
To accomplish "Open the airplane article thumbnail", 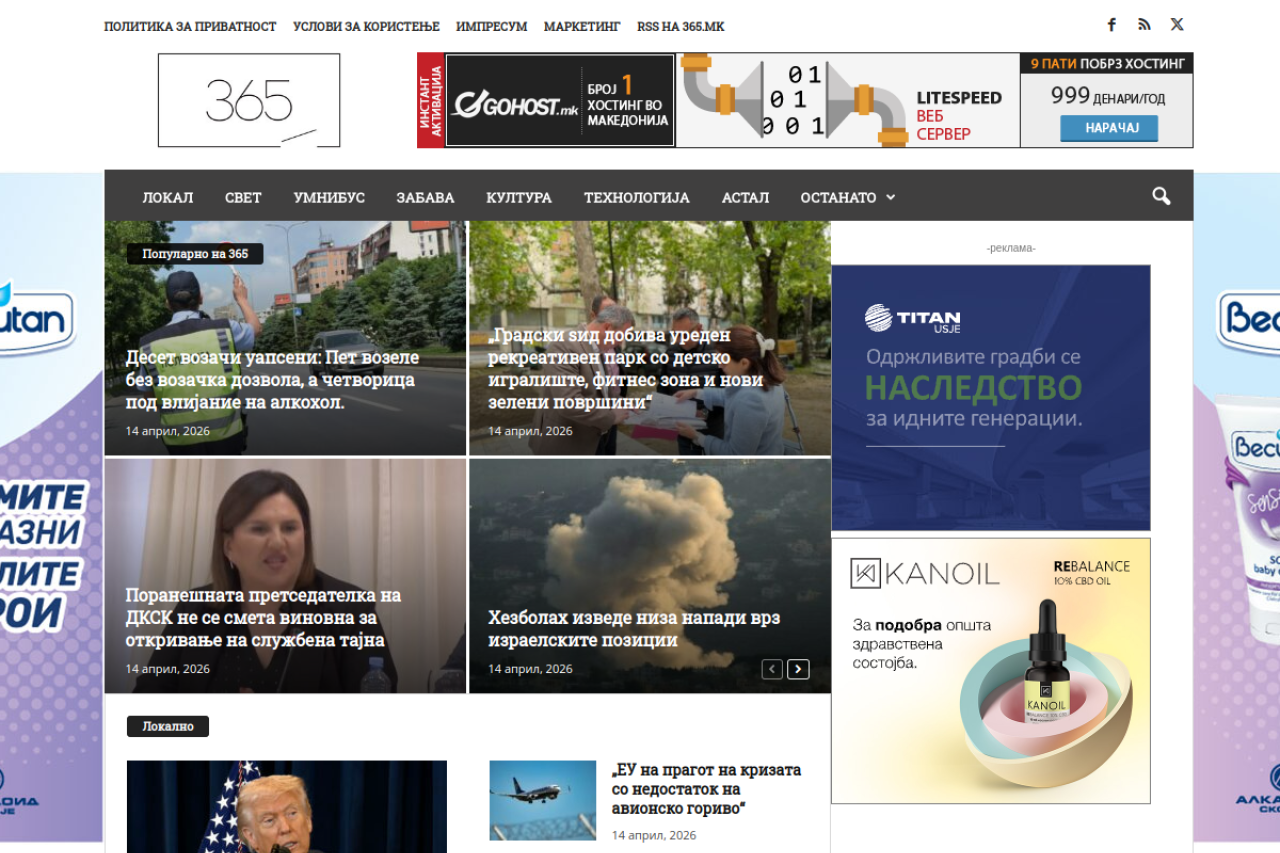I will click(542, 800).
